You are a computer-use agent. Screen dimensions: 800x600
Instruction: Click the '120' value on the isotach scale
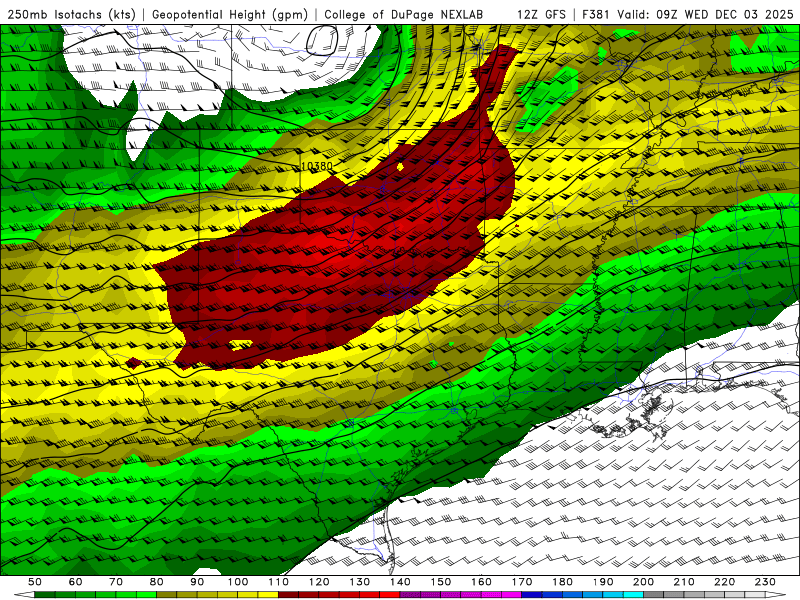point(319,582)
